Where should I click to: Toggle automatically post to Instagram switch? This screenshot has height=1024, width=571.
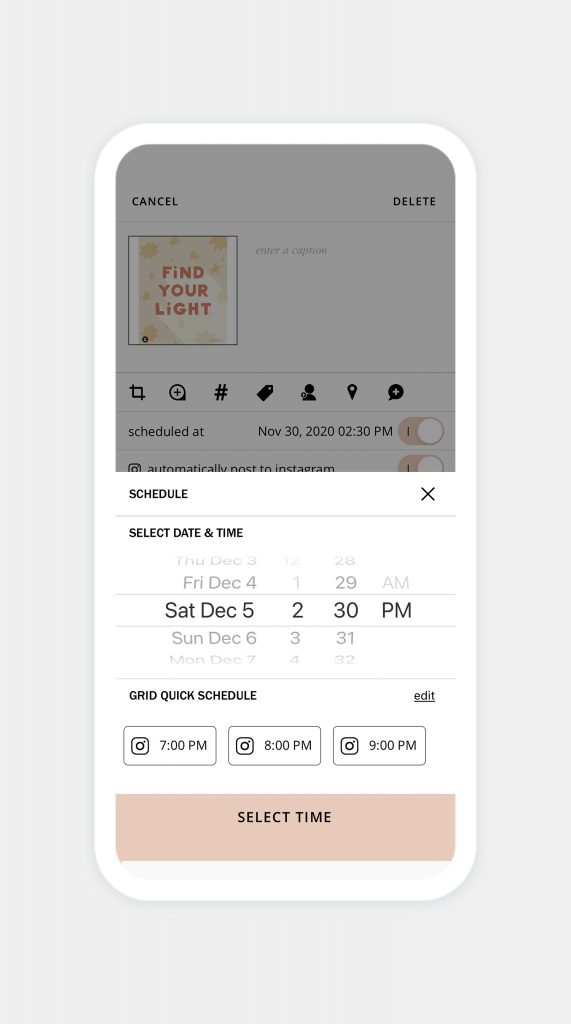tap(421, 464)
